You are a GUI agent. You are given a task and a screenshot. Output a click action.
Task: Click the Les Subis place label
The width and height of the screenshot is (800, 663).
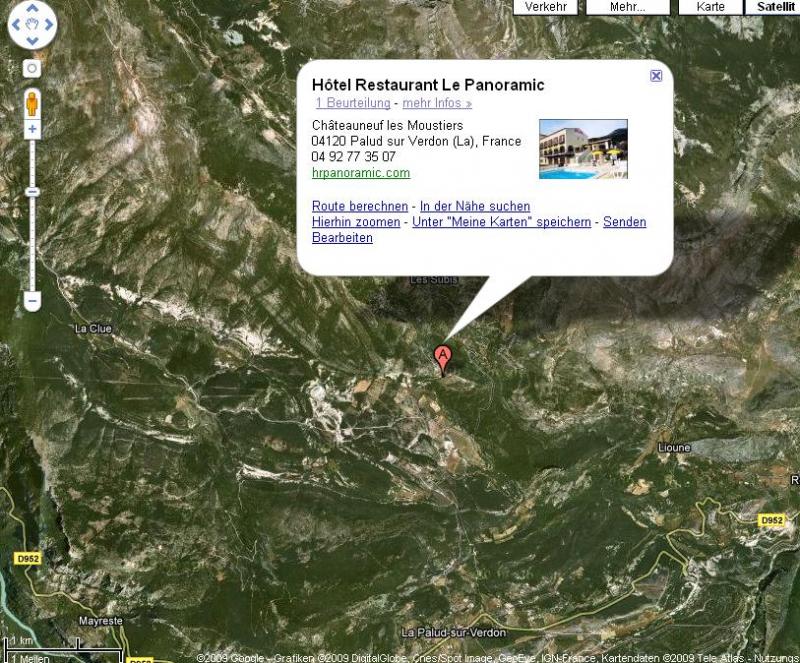(434, 280)
